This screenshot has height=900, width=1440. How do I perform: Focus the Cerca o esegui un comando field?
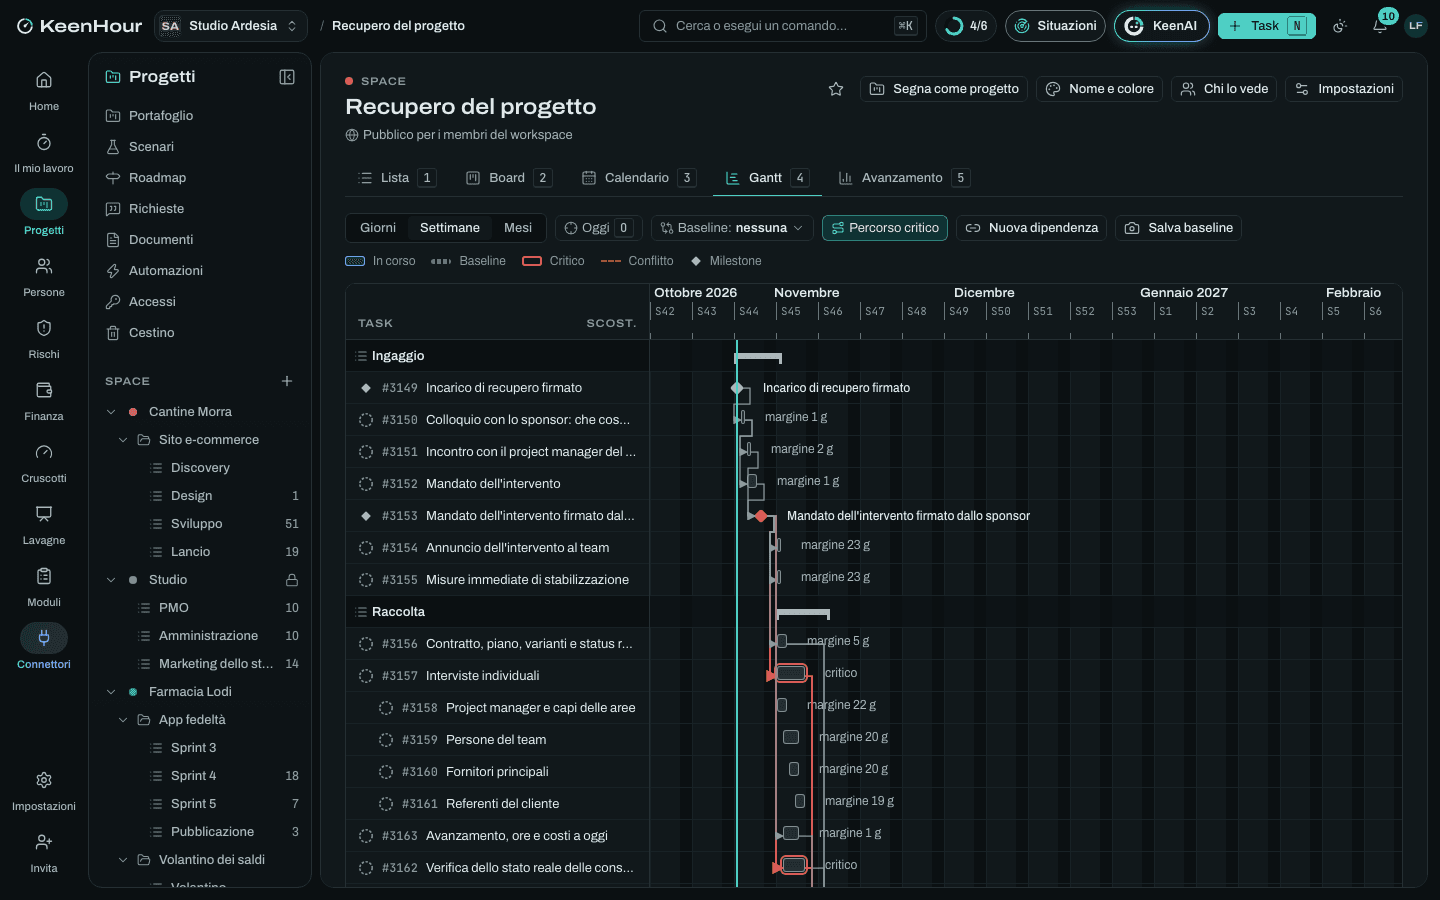(x=782, y=26)
